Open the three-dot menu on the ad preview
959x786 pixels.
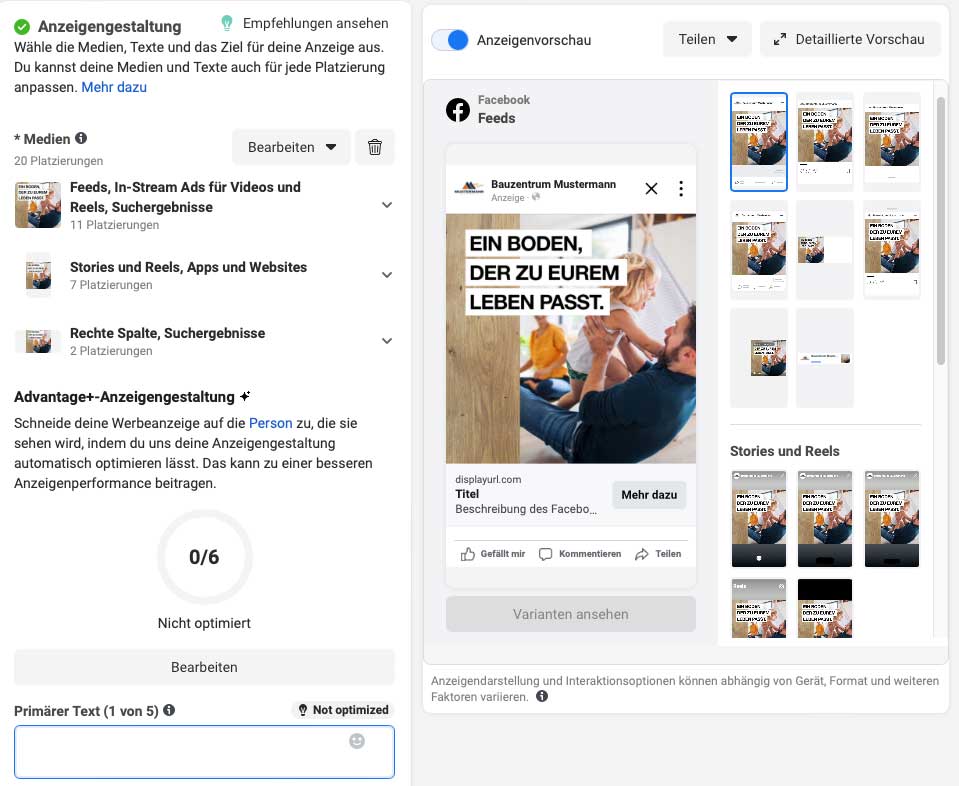(x=681, y=188)
